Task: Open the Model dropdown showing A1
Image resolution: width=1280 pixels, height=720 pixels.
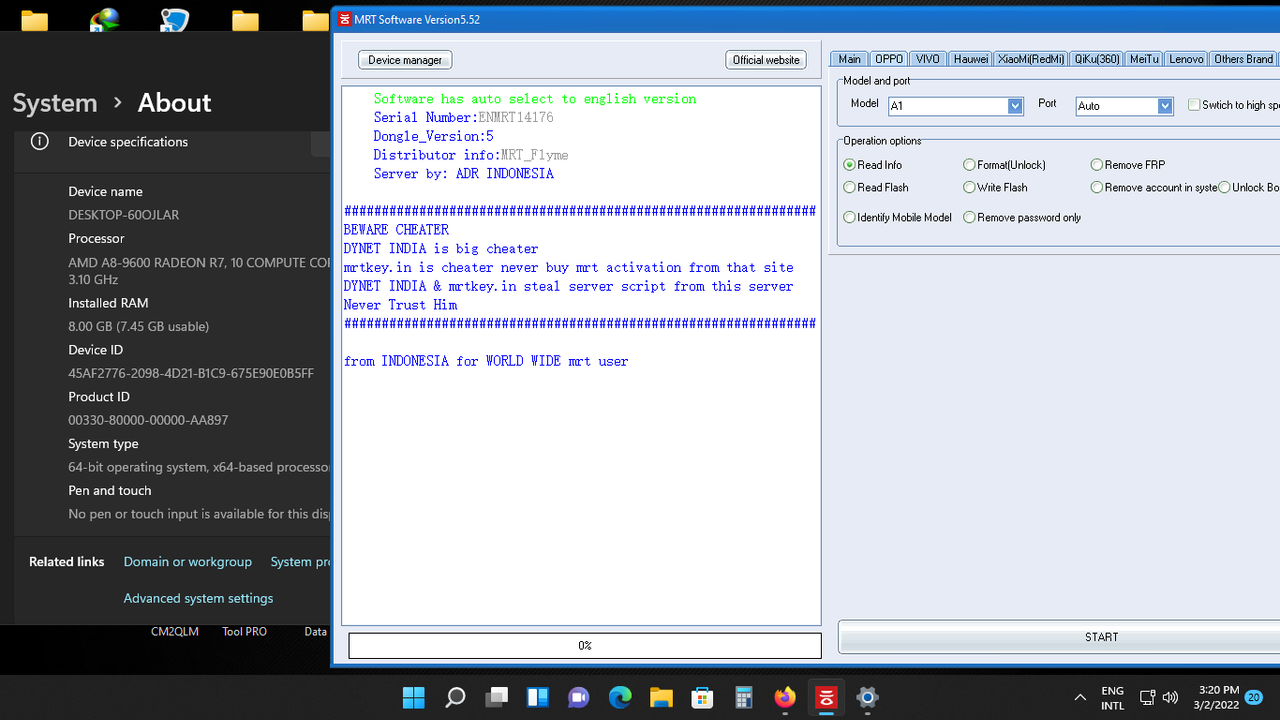Action: [x=1014, y=106]
